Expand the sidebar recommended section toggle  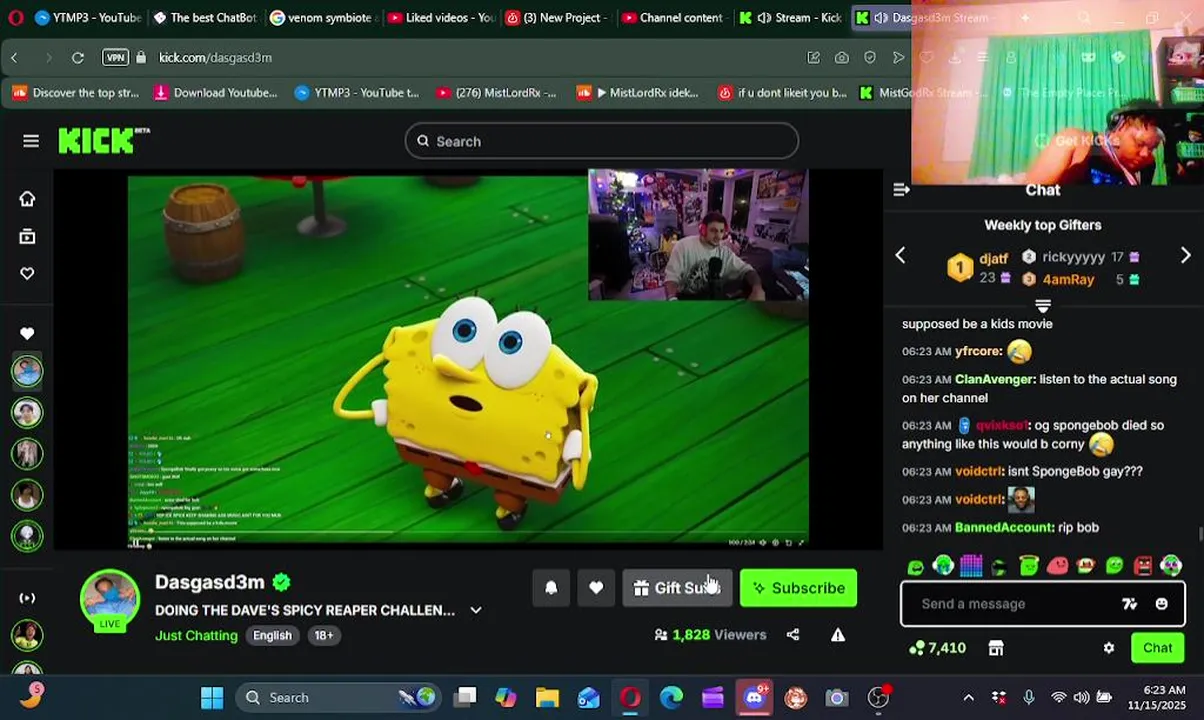[x=27, y=598]
